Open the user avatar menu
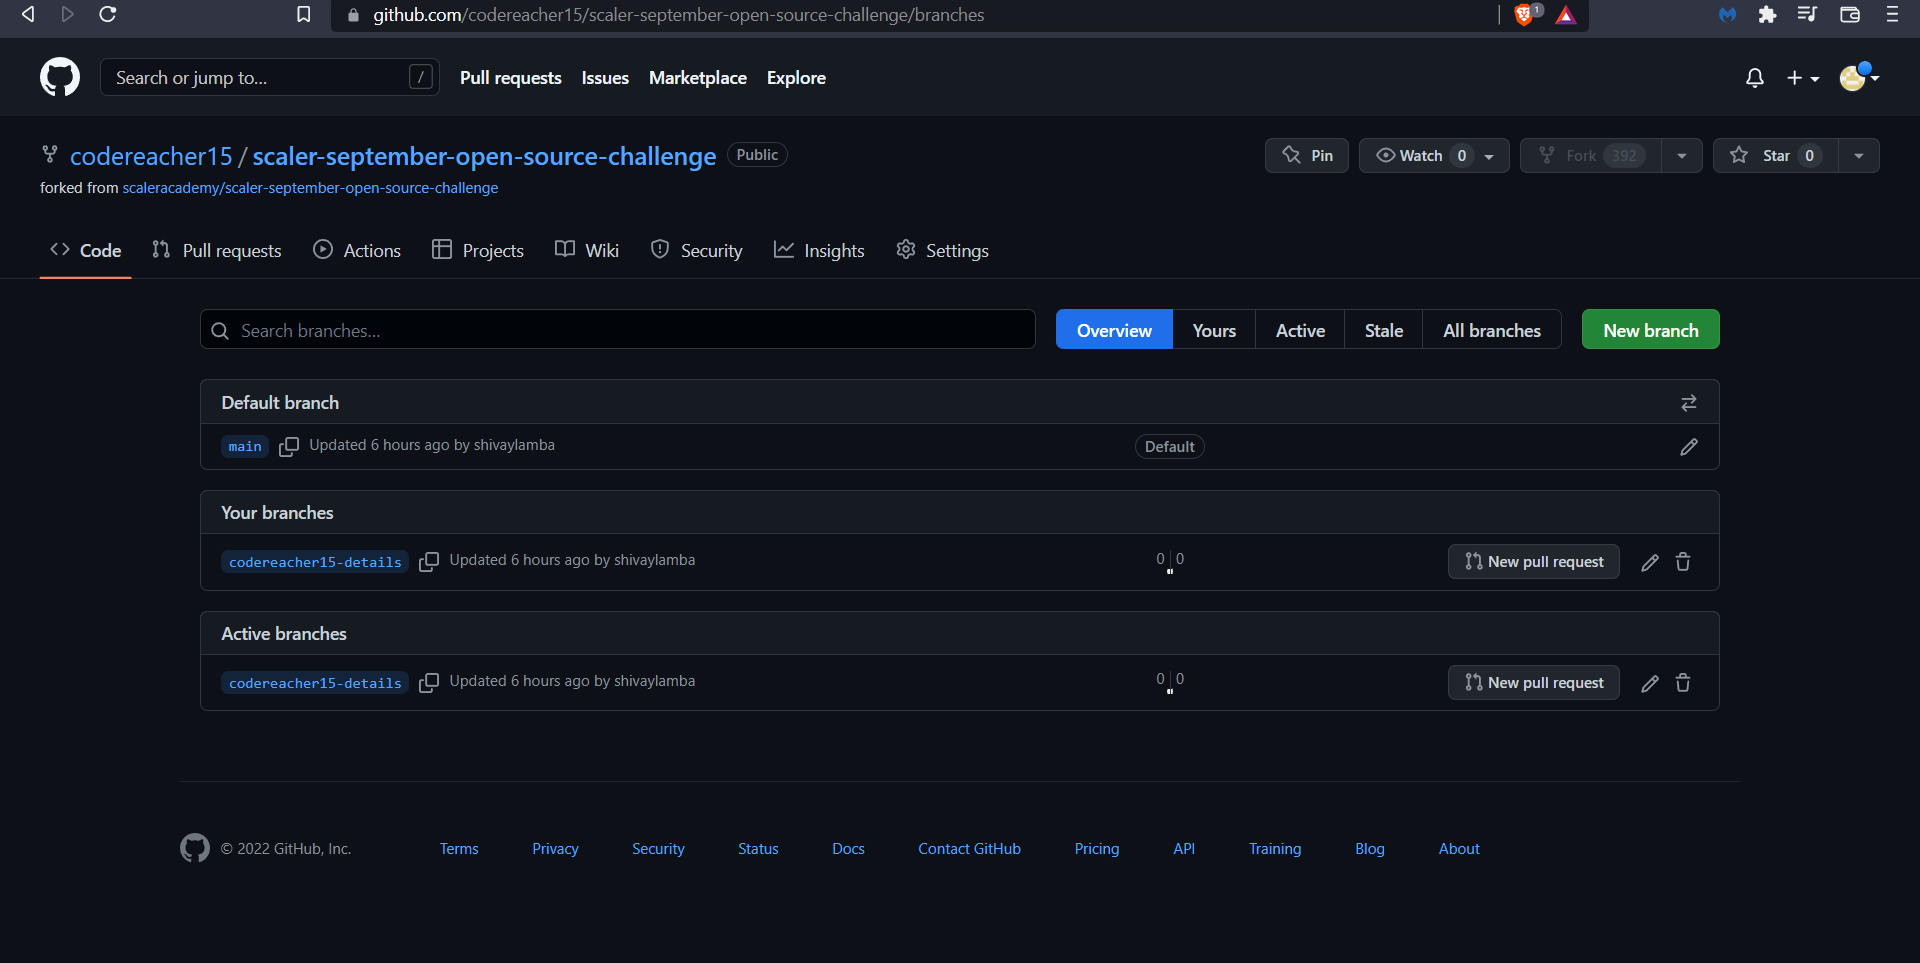This screenshot has height=963, width=1920. (1860, 77)
